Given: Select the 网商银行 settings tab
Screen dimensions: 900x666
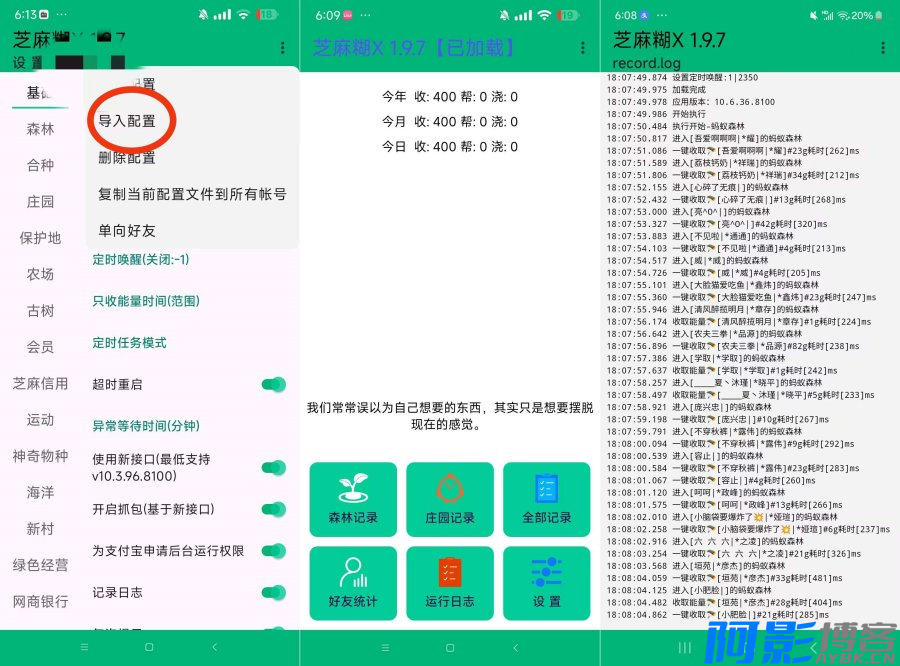Looking at the screenshot, I should [x=40, y=601].
